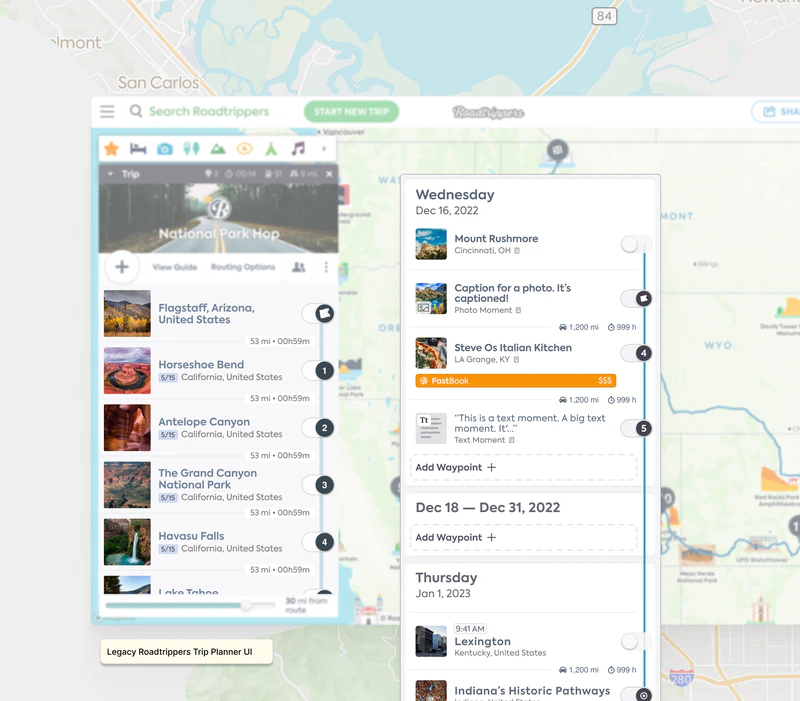Click the Share button in the header

[776, 112]
